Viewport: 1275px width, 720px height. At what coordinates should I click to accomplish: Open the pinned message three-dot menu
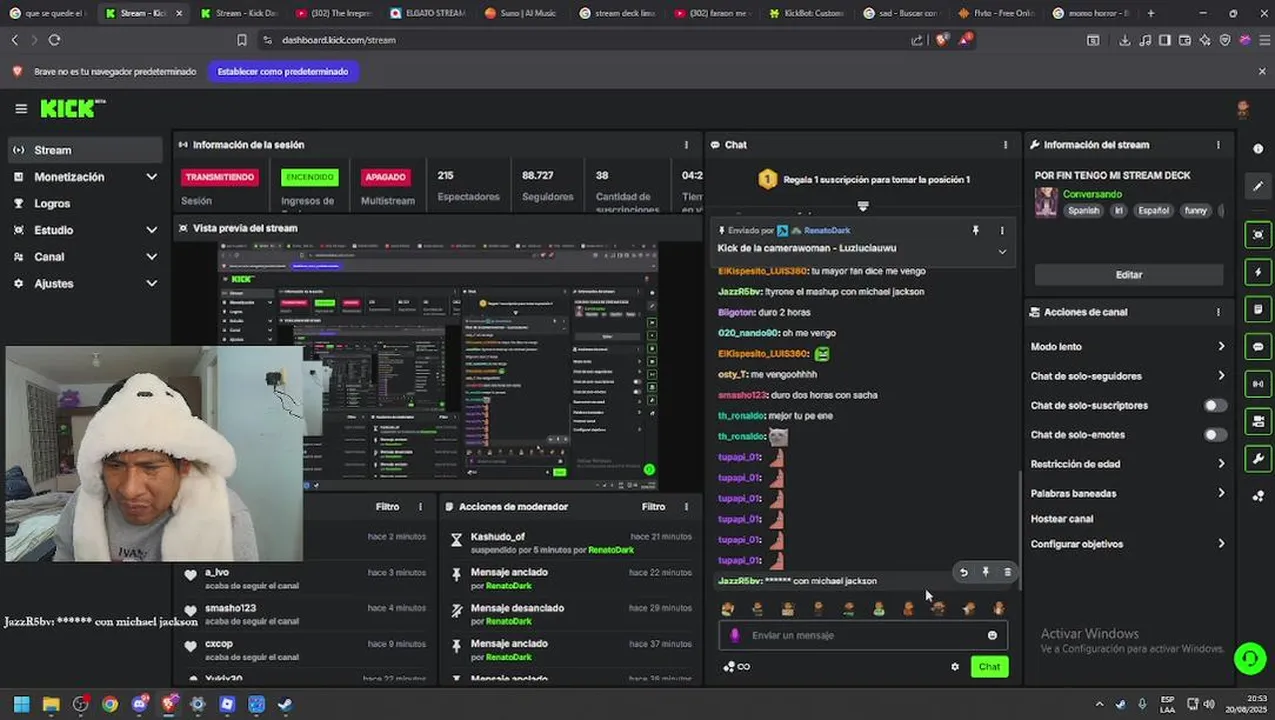pos(1002,231)
